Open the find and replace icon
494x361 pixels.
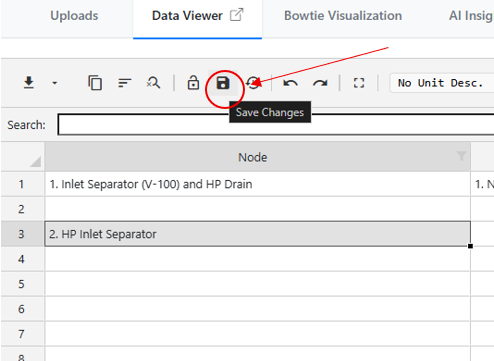point(153,83)
